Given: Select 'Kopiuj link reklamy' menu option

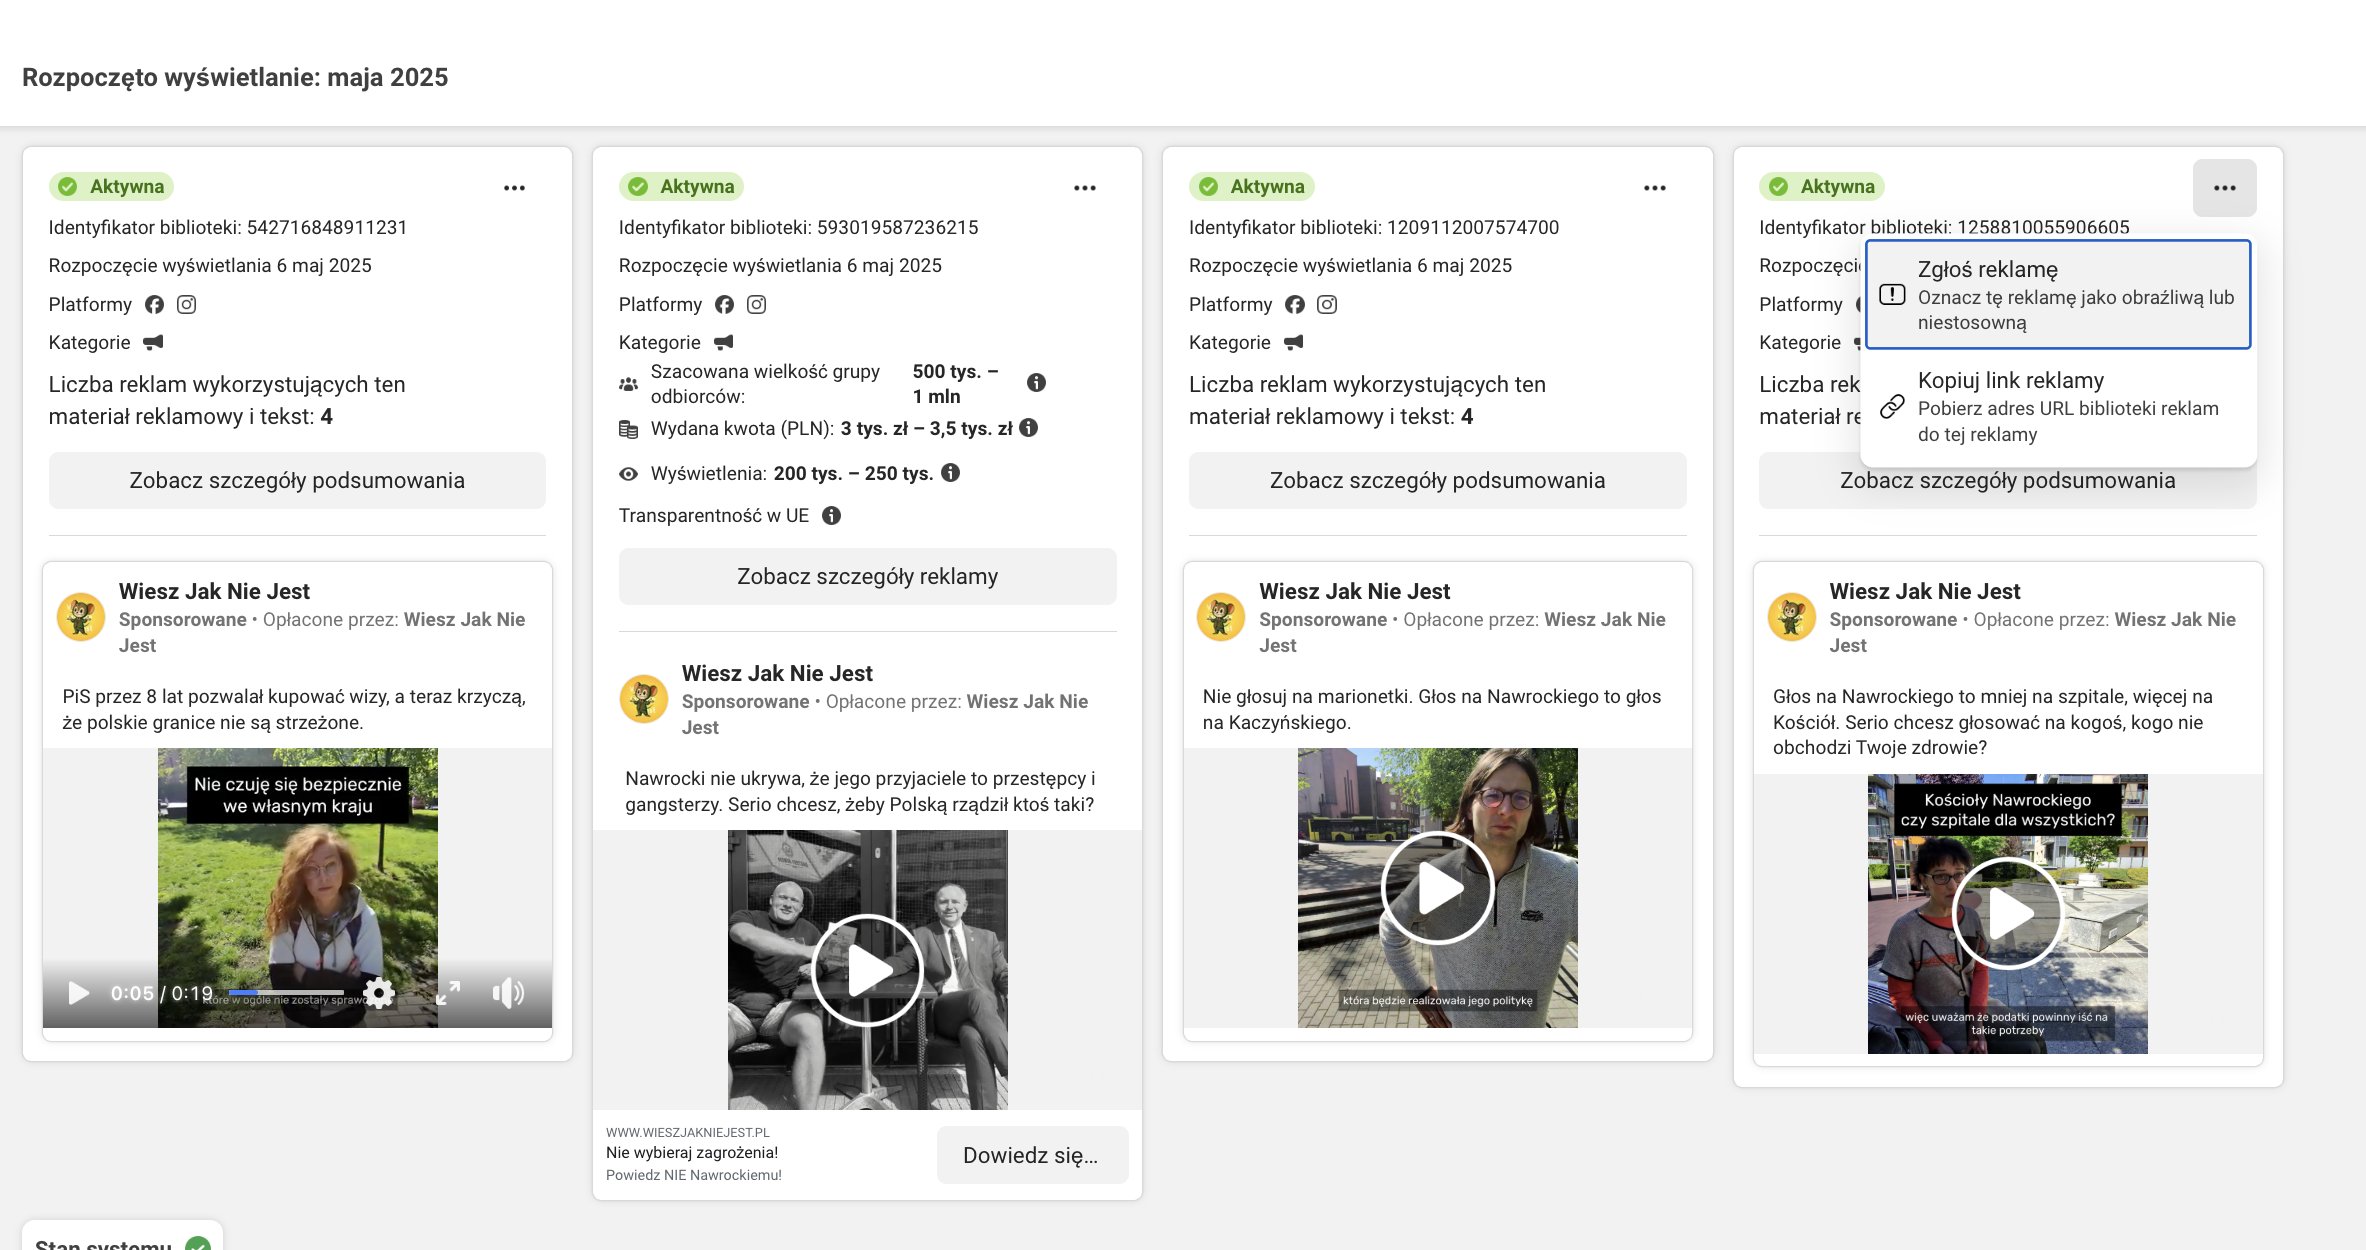Looking at the screenshot, I should coord(2058,406).
